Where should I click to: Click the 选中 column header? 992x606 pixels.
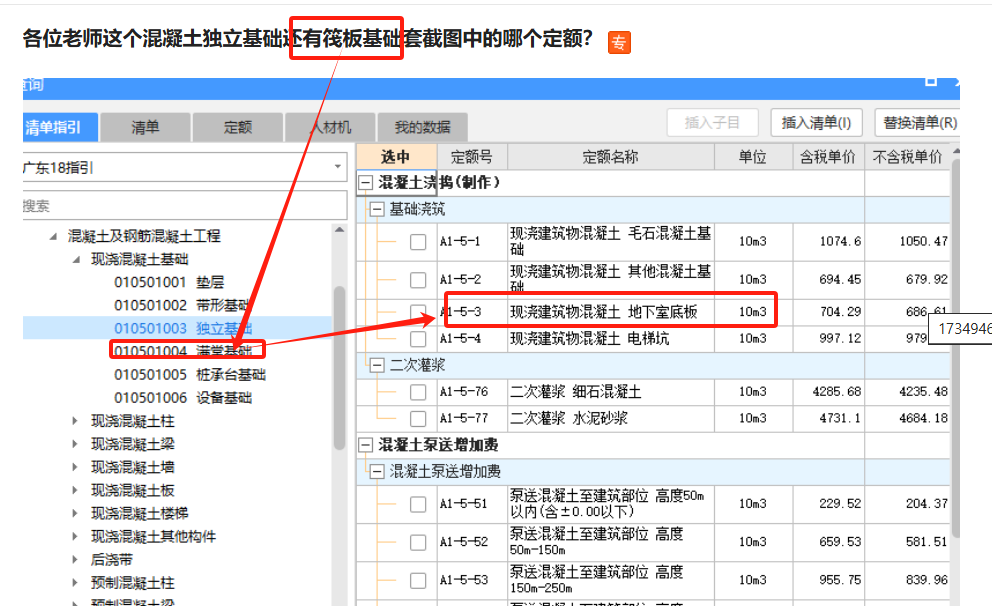point(396,157)
